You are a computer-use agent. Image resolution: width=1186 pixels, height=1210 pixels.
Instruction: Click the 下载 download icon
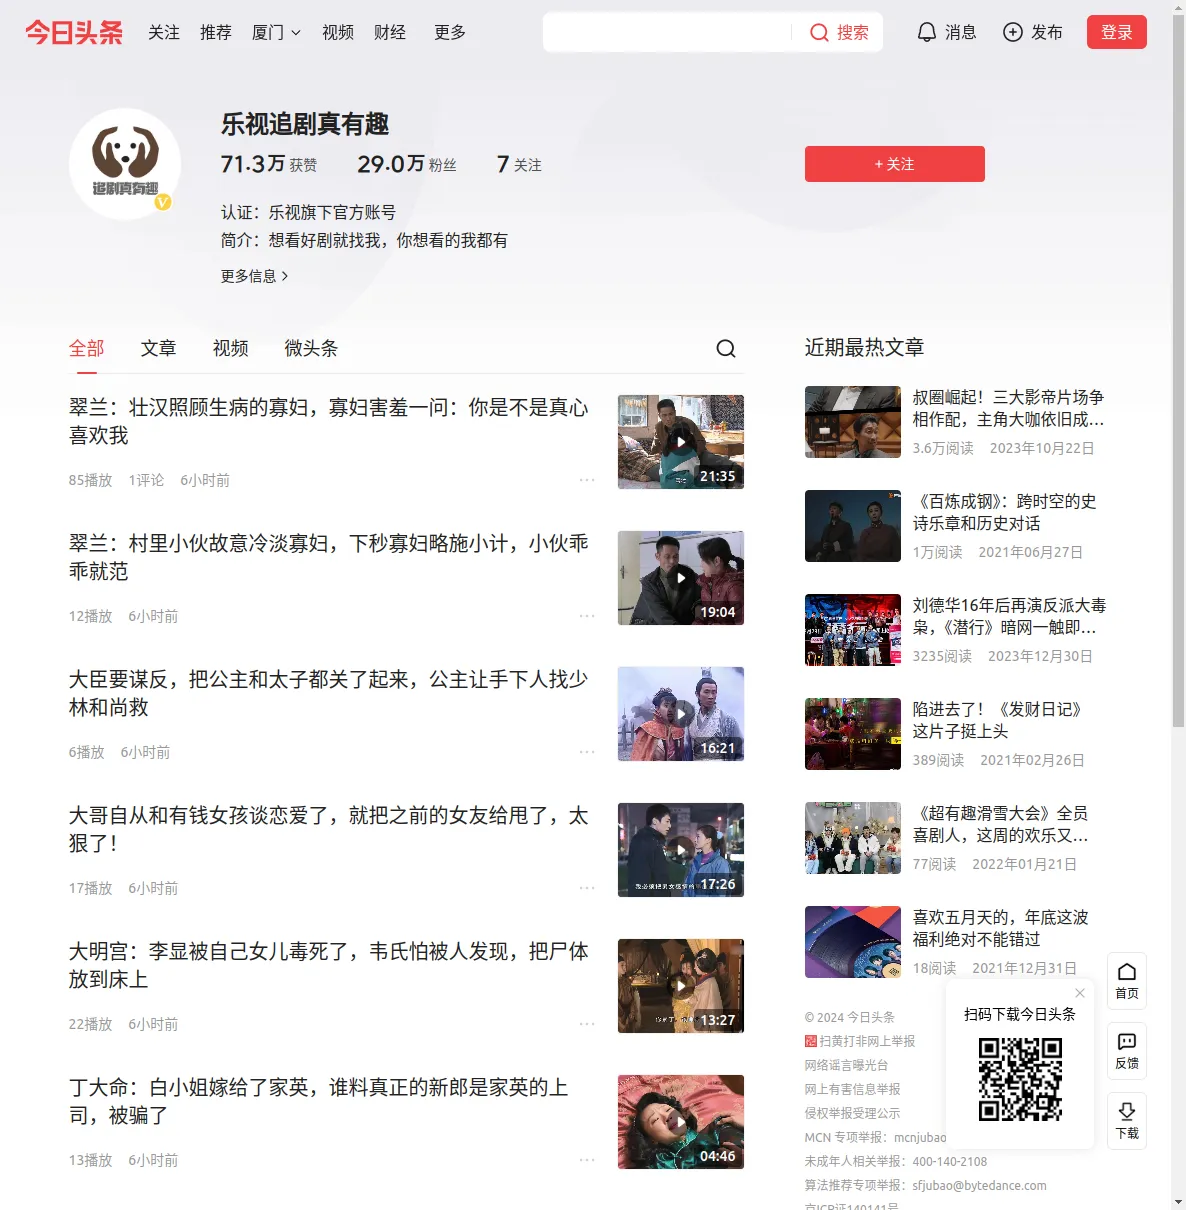pos(1127,1121)
